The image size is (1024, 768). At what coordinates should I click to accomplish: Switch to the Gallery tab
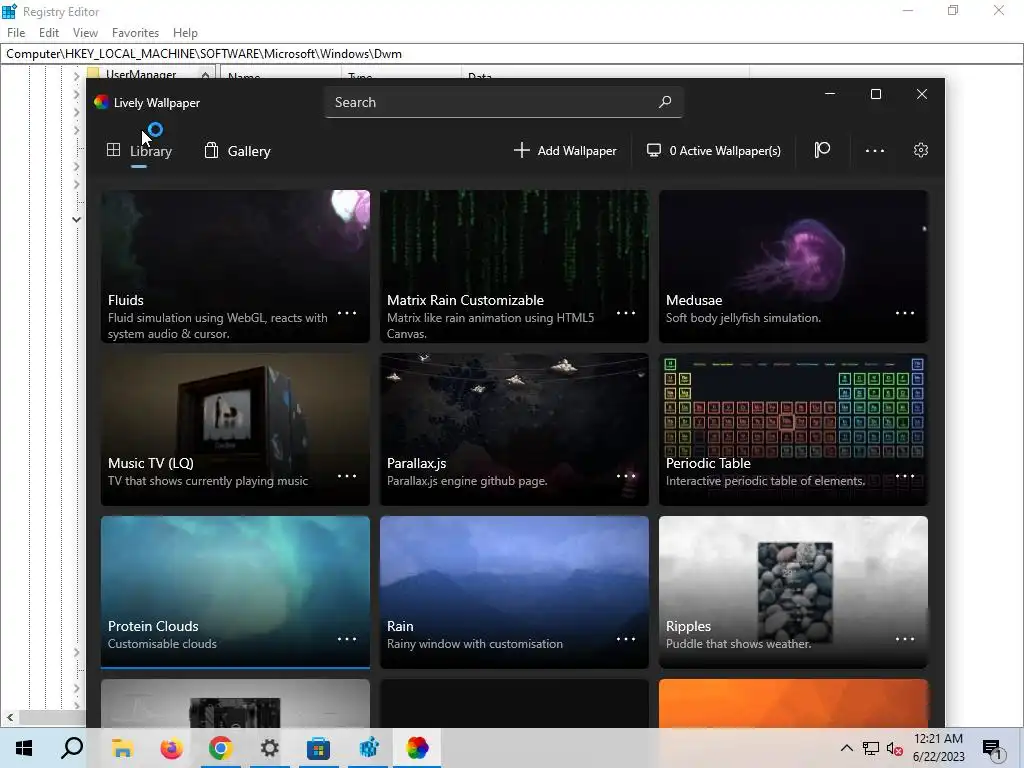(238, 151)
